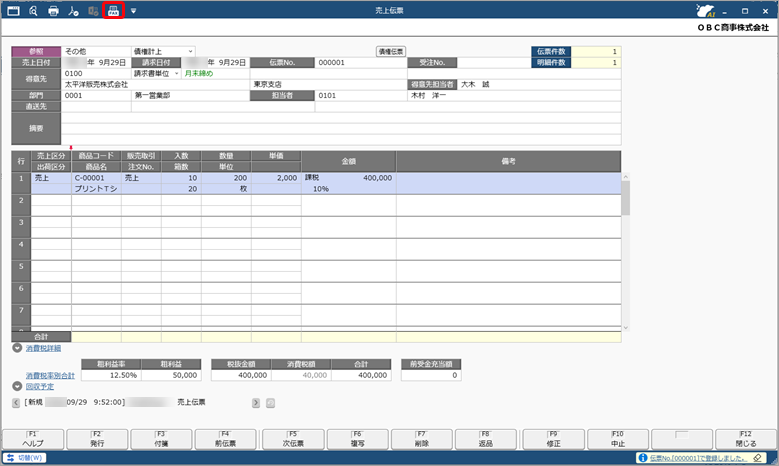Click the 摘要 first line field
Viewport: 779px width, 466px height.
[341, 117]
